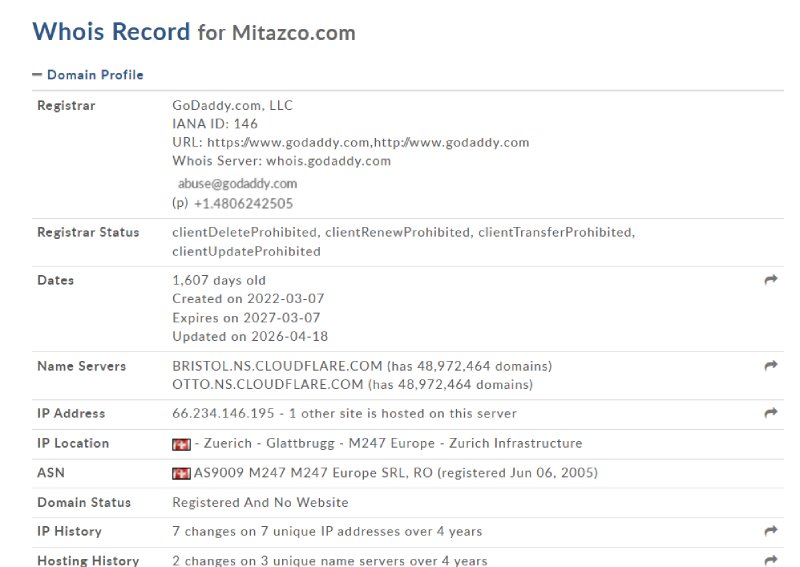Click the Swiss flag in IP Location row

tap(181, 445)
